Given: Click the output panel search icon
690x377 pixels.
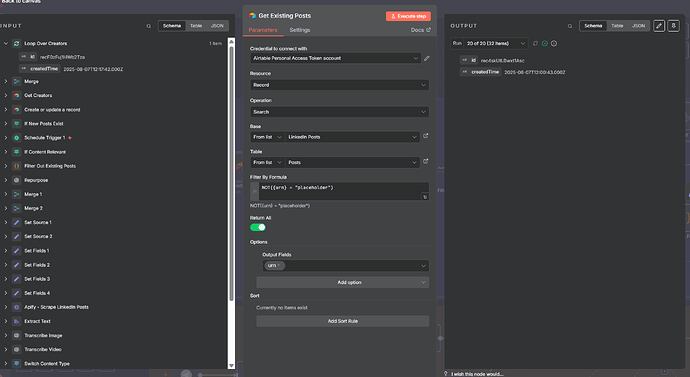Looking at the screenshot, I should pyautogui.click(x=570, y=26).
